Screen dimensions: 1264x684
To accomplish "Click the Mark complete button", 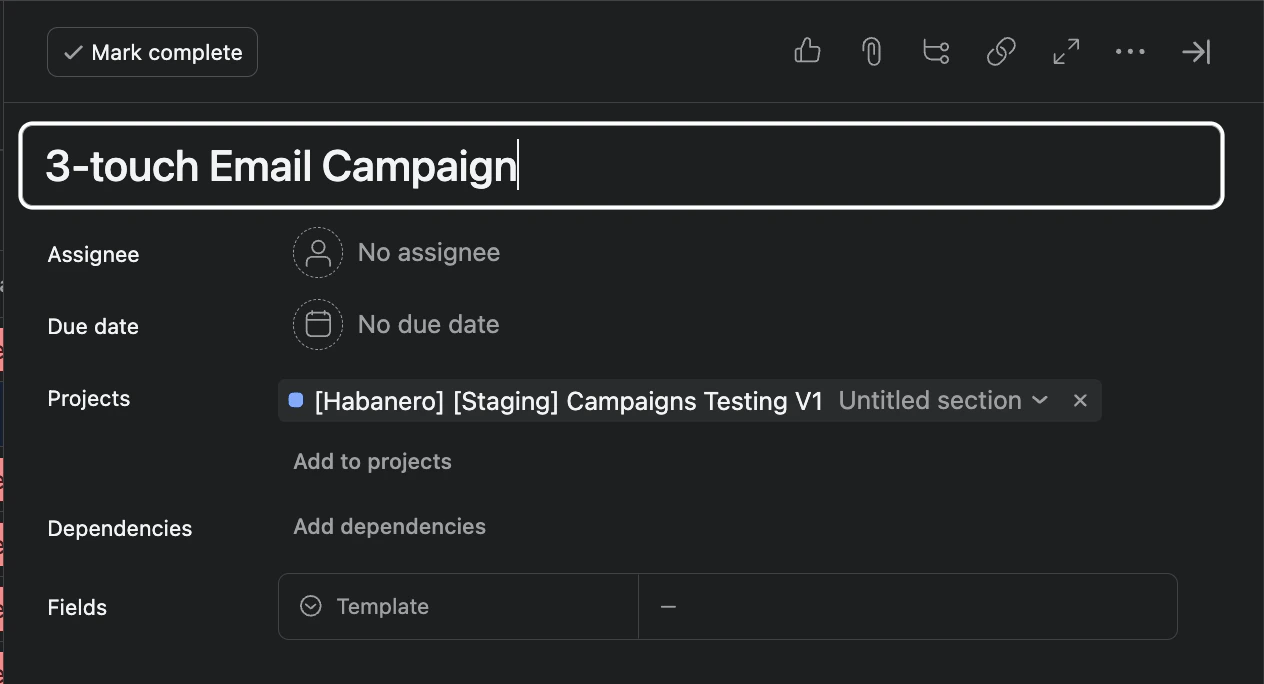I will click(x=152, y=53).
